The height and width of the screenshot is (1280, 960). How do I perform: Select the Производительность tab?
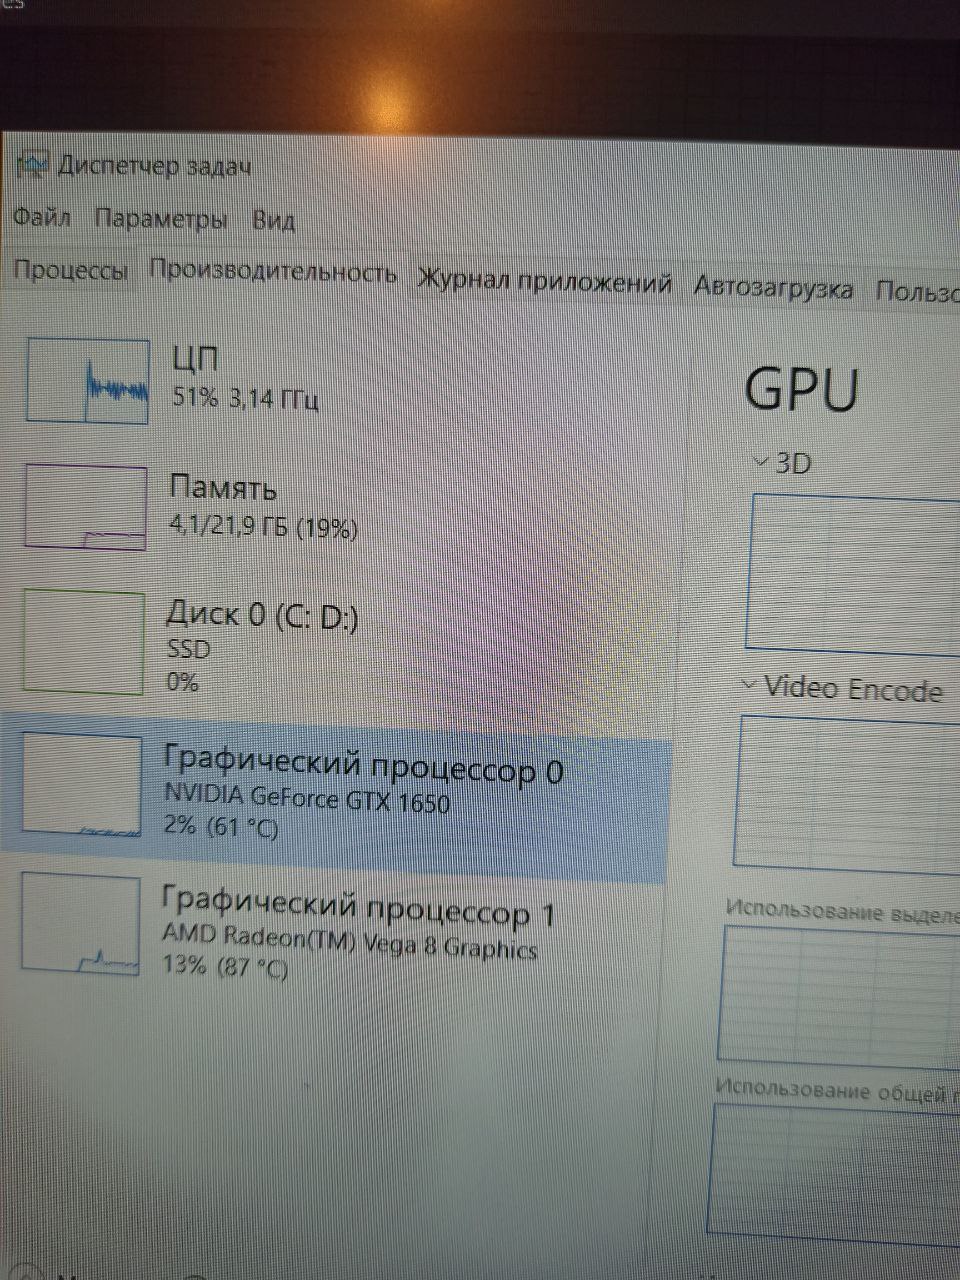point(273,272)
